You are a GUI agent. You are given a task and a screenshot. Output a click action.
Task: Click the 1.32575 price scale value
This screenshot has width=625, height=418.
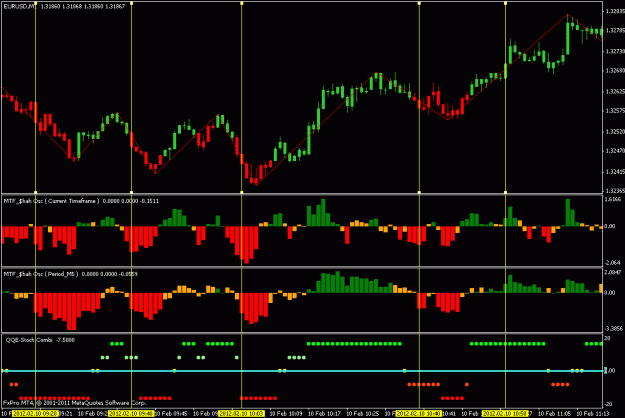pos(615,110)
